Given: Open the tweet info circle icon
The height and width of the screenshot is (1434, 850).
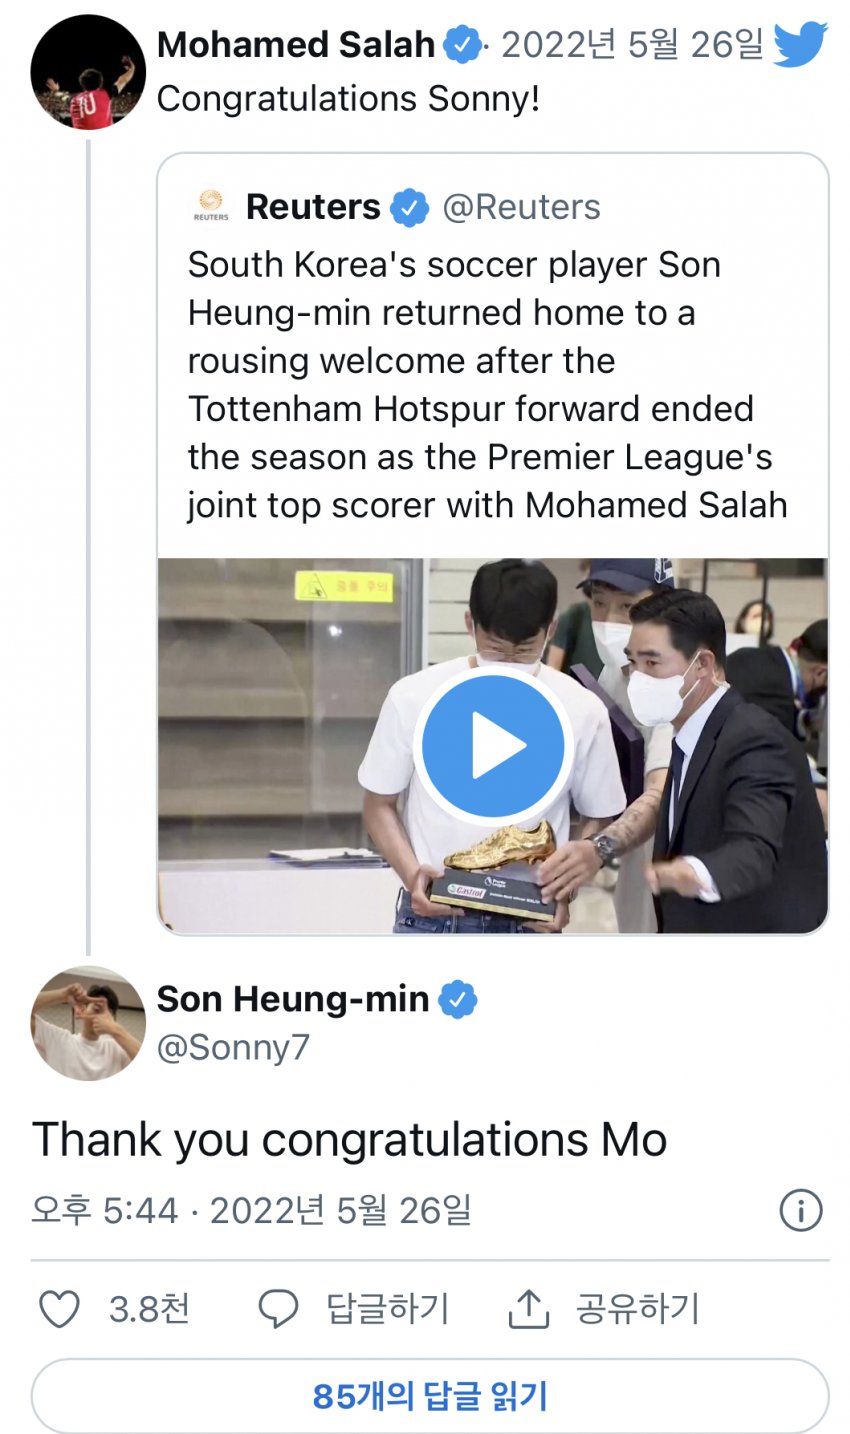Looking at the screenshot, I should click(x=800, y=1210).
